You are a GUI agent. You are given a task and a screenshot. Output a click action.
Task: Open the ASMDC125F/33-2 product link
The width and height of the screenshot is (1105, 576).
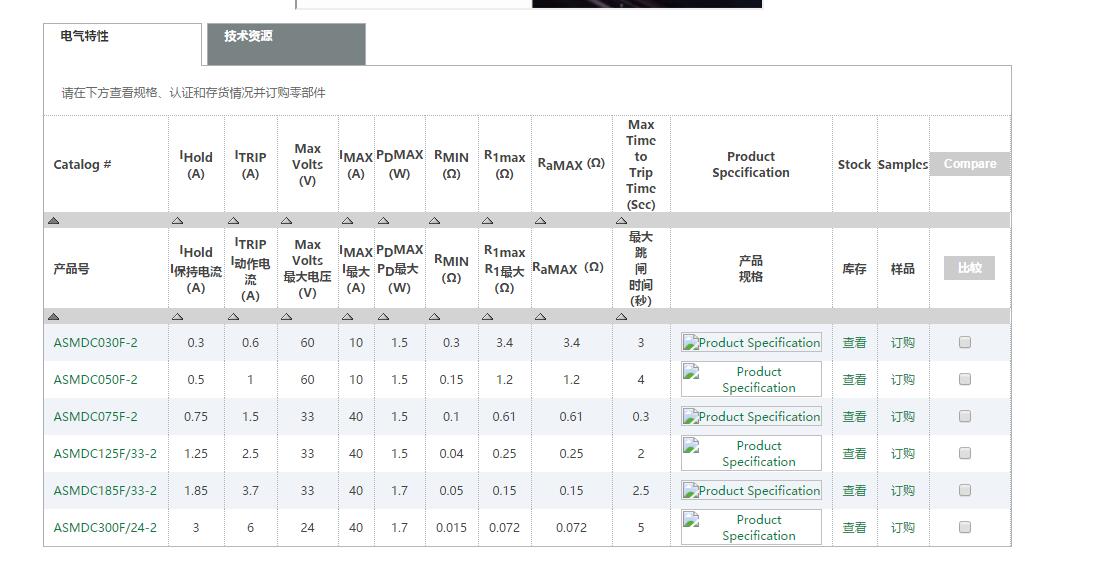click(x=105, y=454)
